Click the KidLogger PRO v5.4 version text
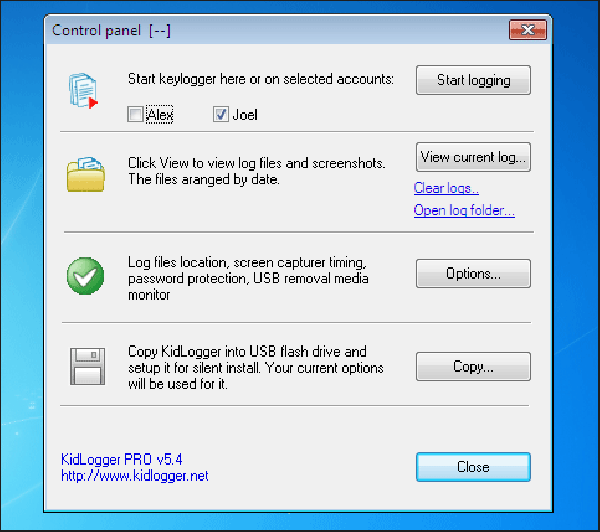Screen dimensions: 600x532 [x=122, y=459]
